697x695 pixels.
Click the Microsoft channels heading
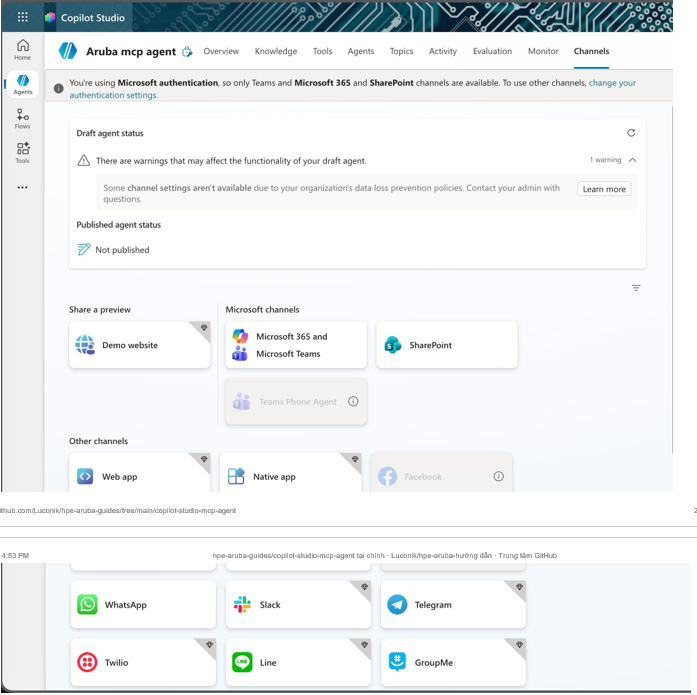262,309
